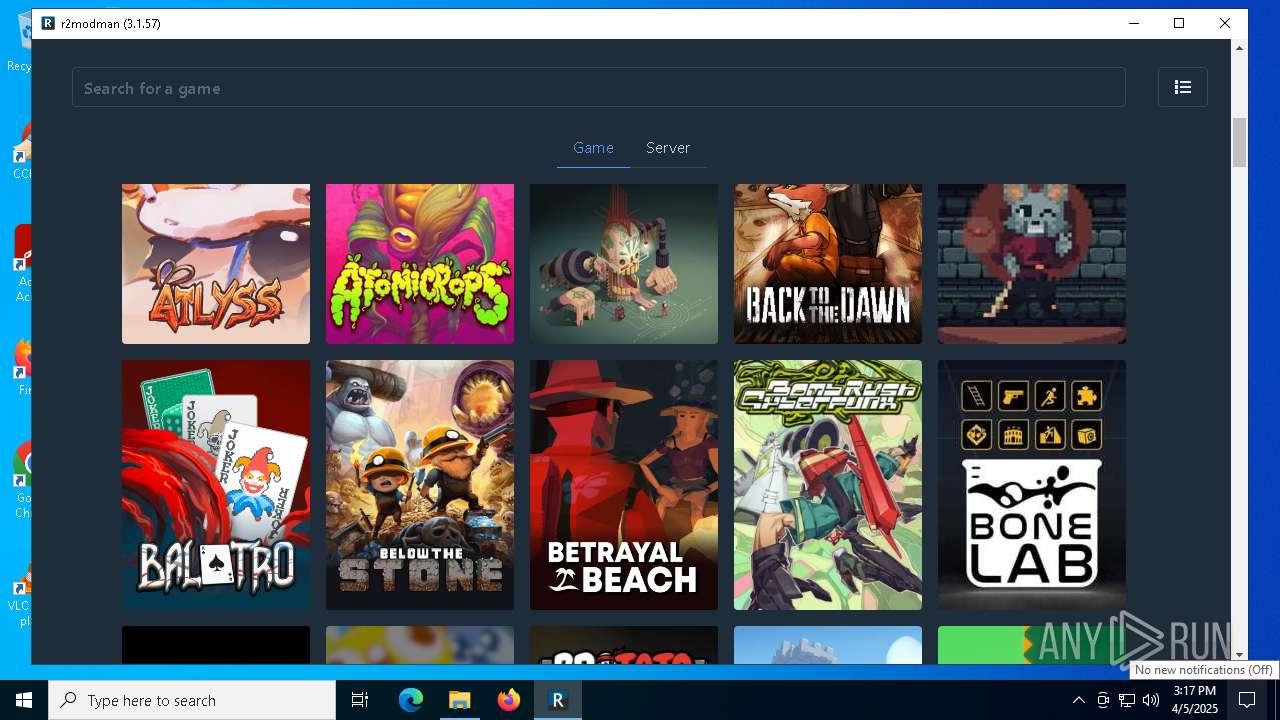Click the taskbar clock showing 3:17 PM
Viewport: 1280px width, 720px height.
point(1195,700)
